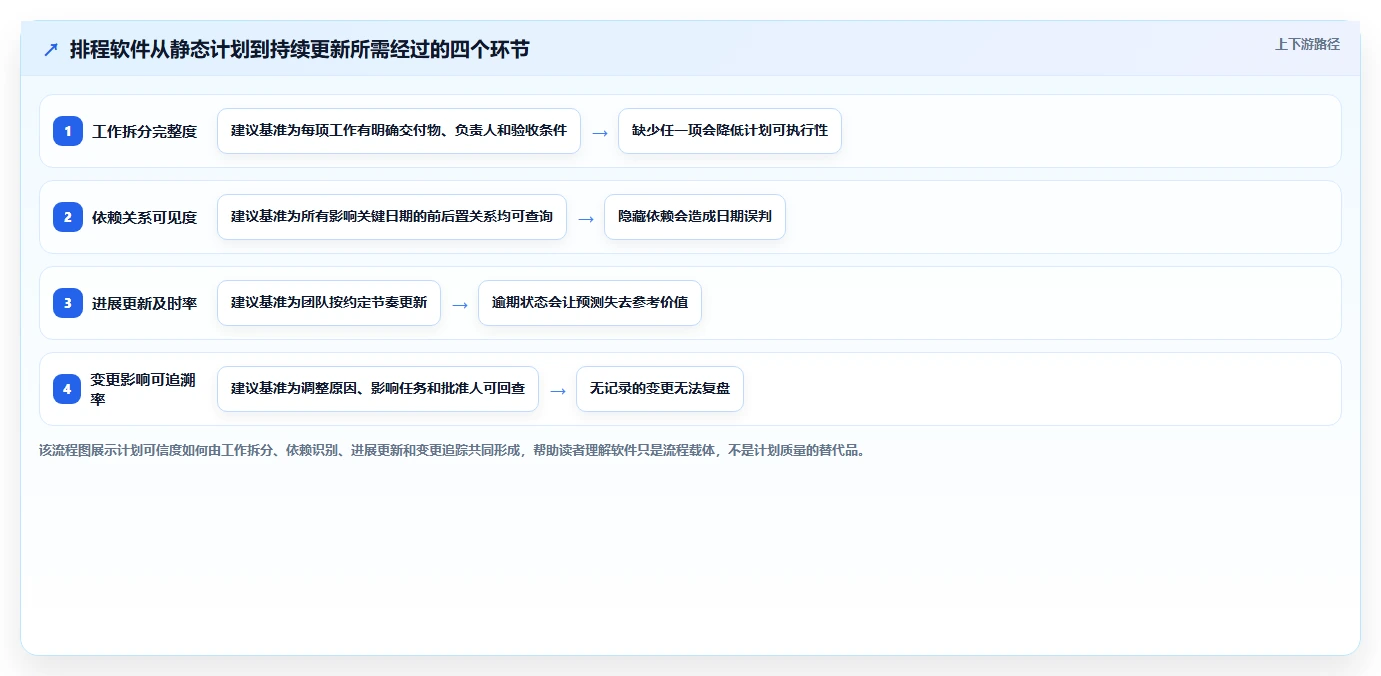Click box 缺少任一项会降低计划可执行性

[x=730, y=131]
